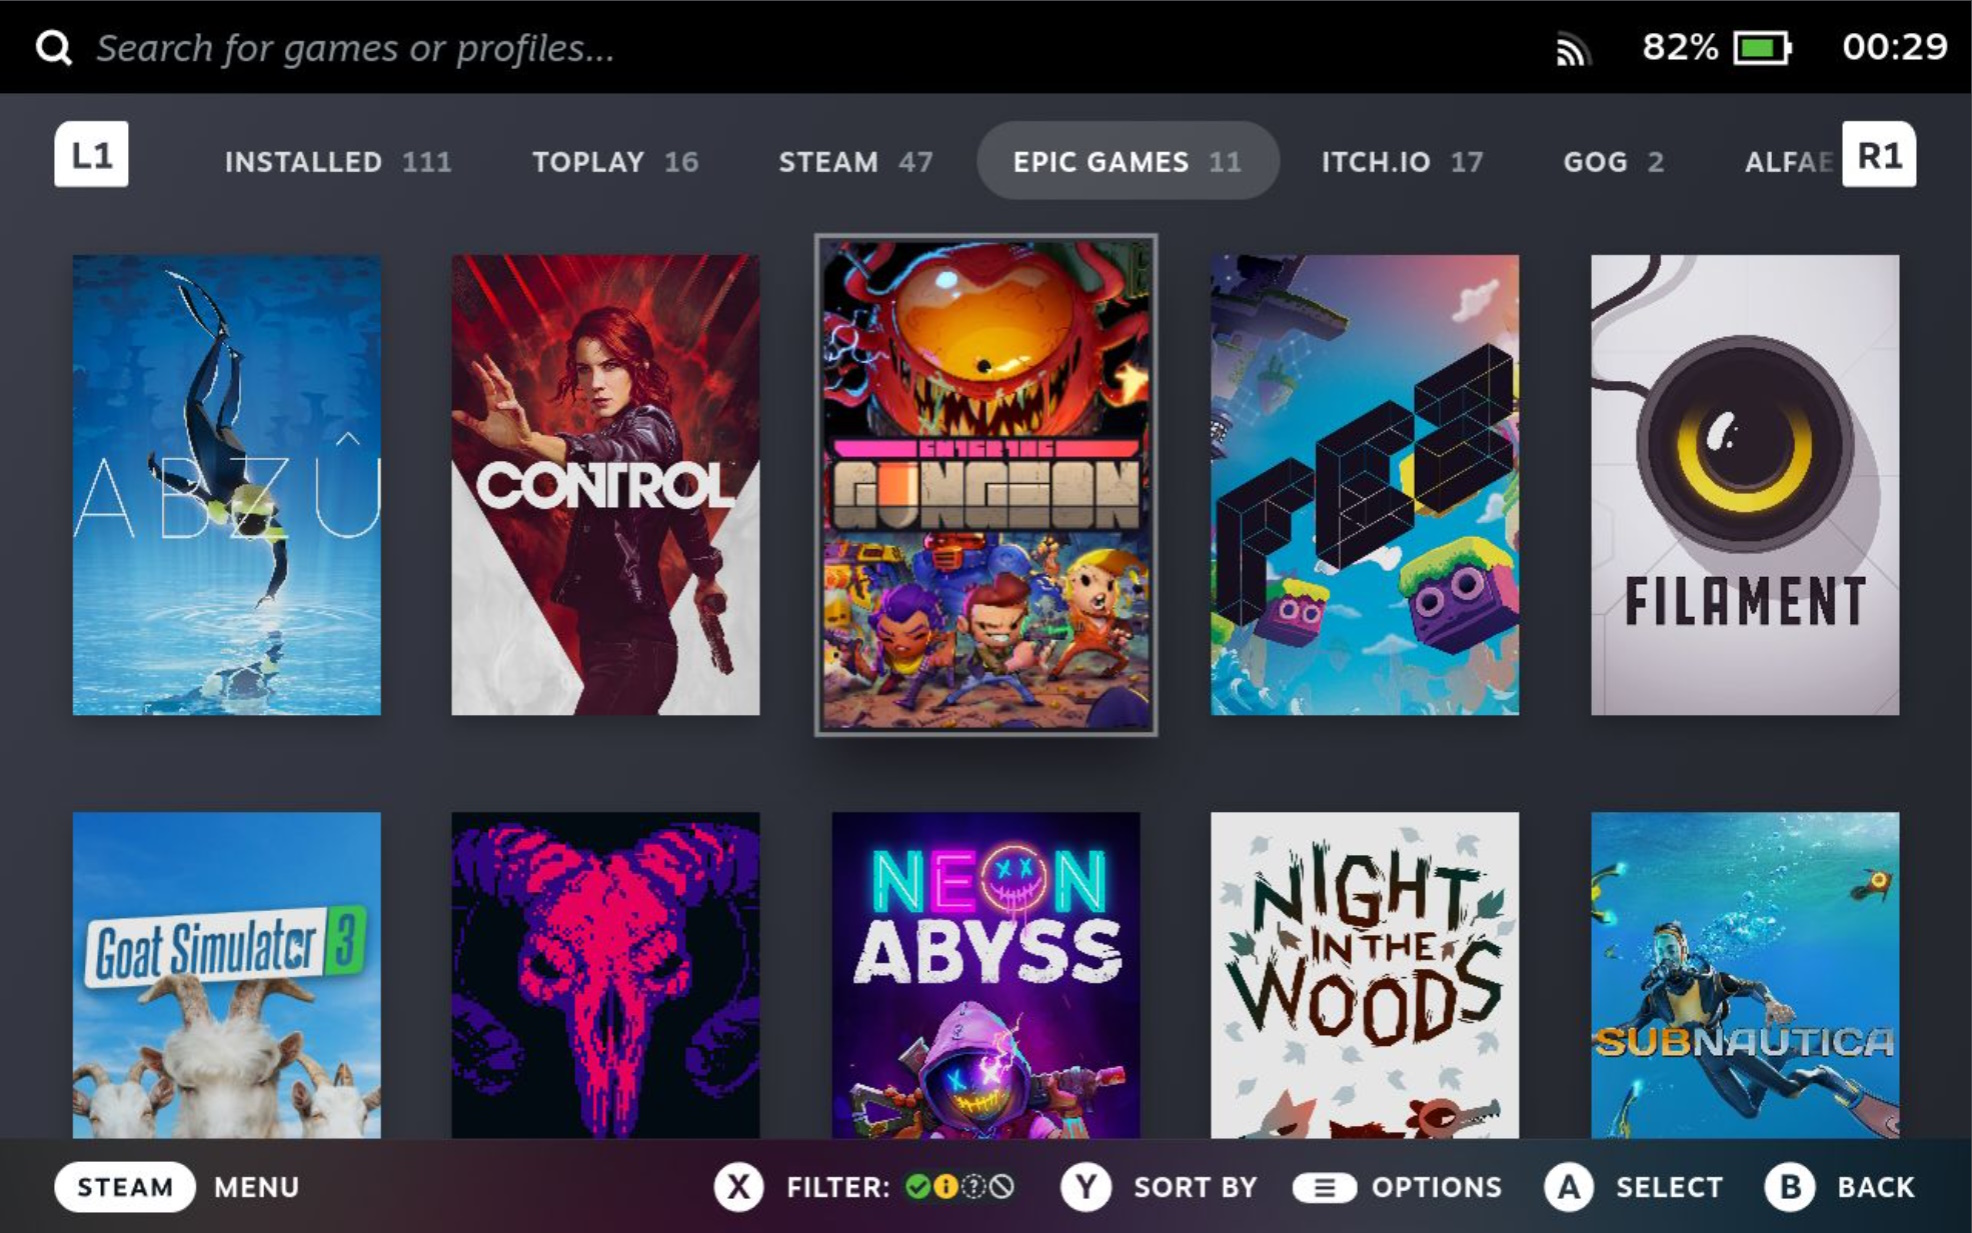
Task: Open the Filament game cover
Action: 1744,485
